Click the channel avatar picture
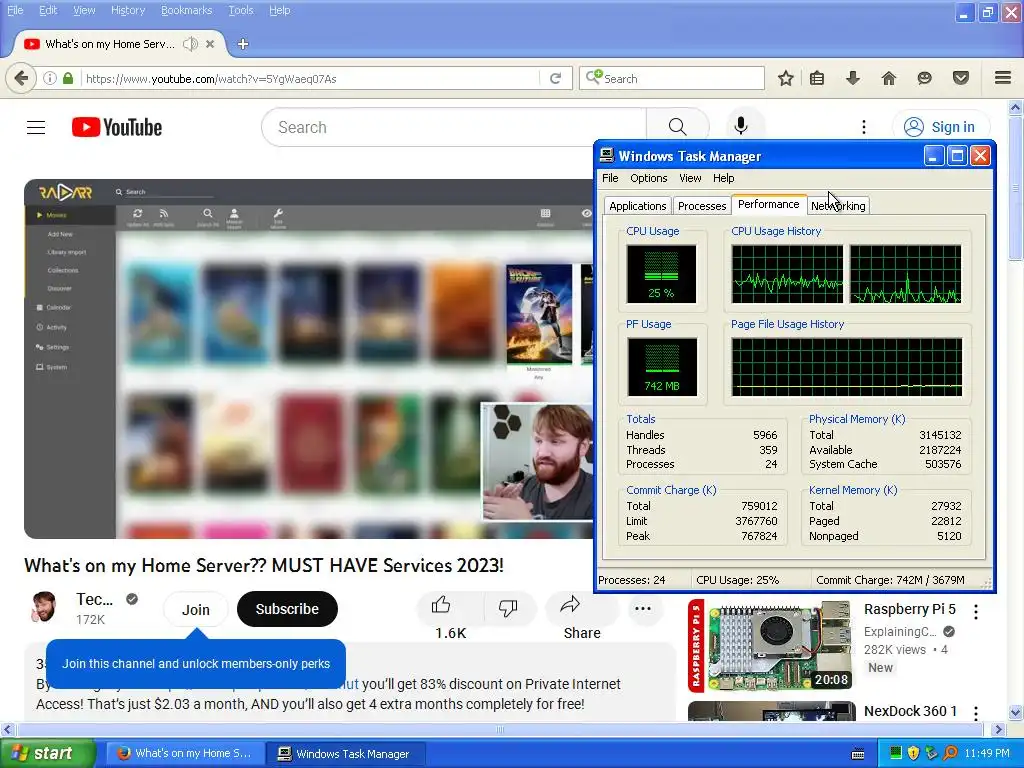 [x=44, y=607]
